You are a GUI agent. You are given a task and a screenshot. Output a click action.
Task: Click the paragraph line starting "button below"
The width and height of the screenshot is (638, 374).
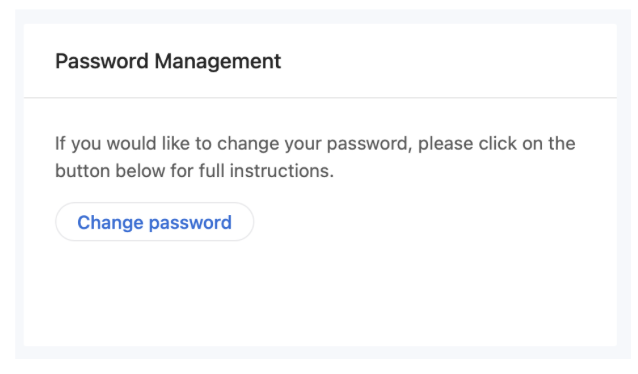(x=194, y=171)
